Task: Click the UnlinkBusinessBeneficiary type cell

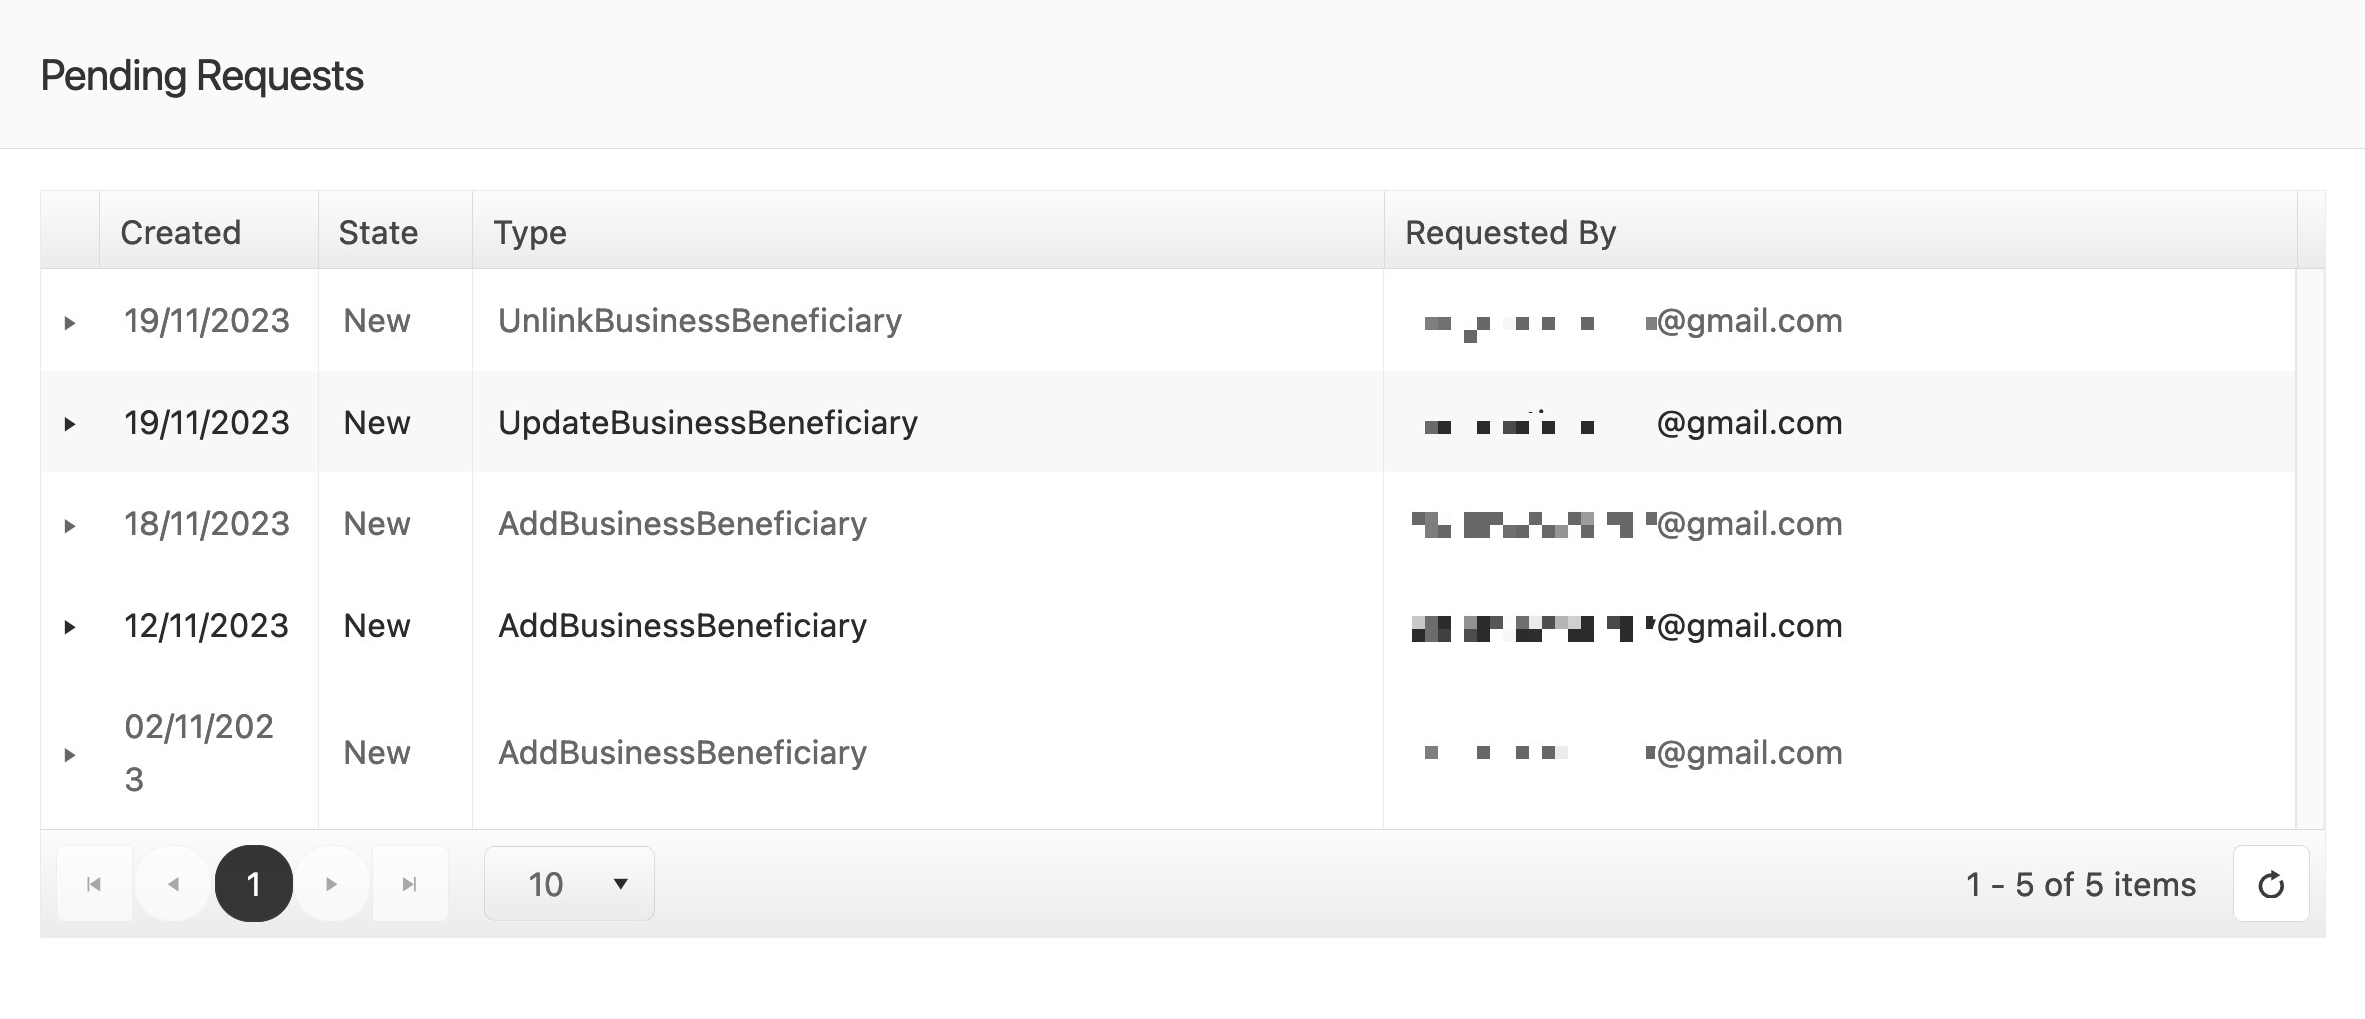Action: 699,321
